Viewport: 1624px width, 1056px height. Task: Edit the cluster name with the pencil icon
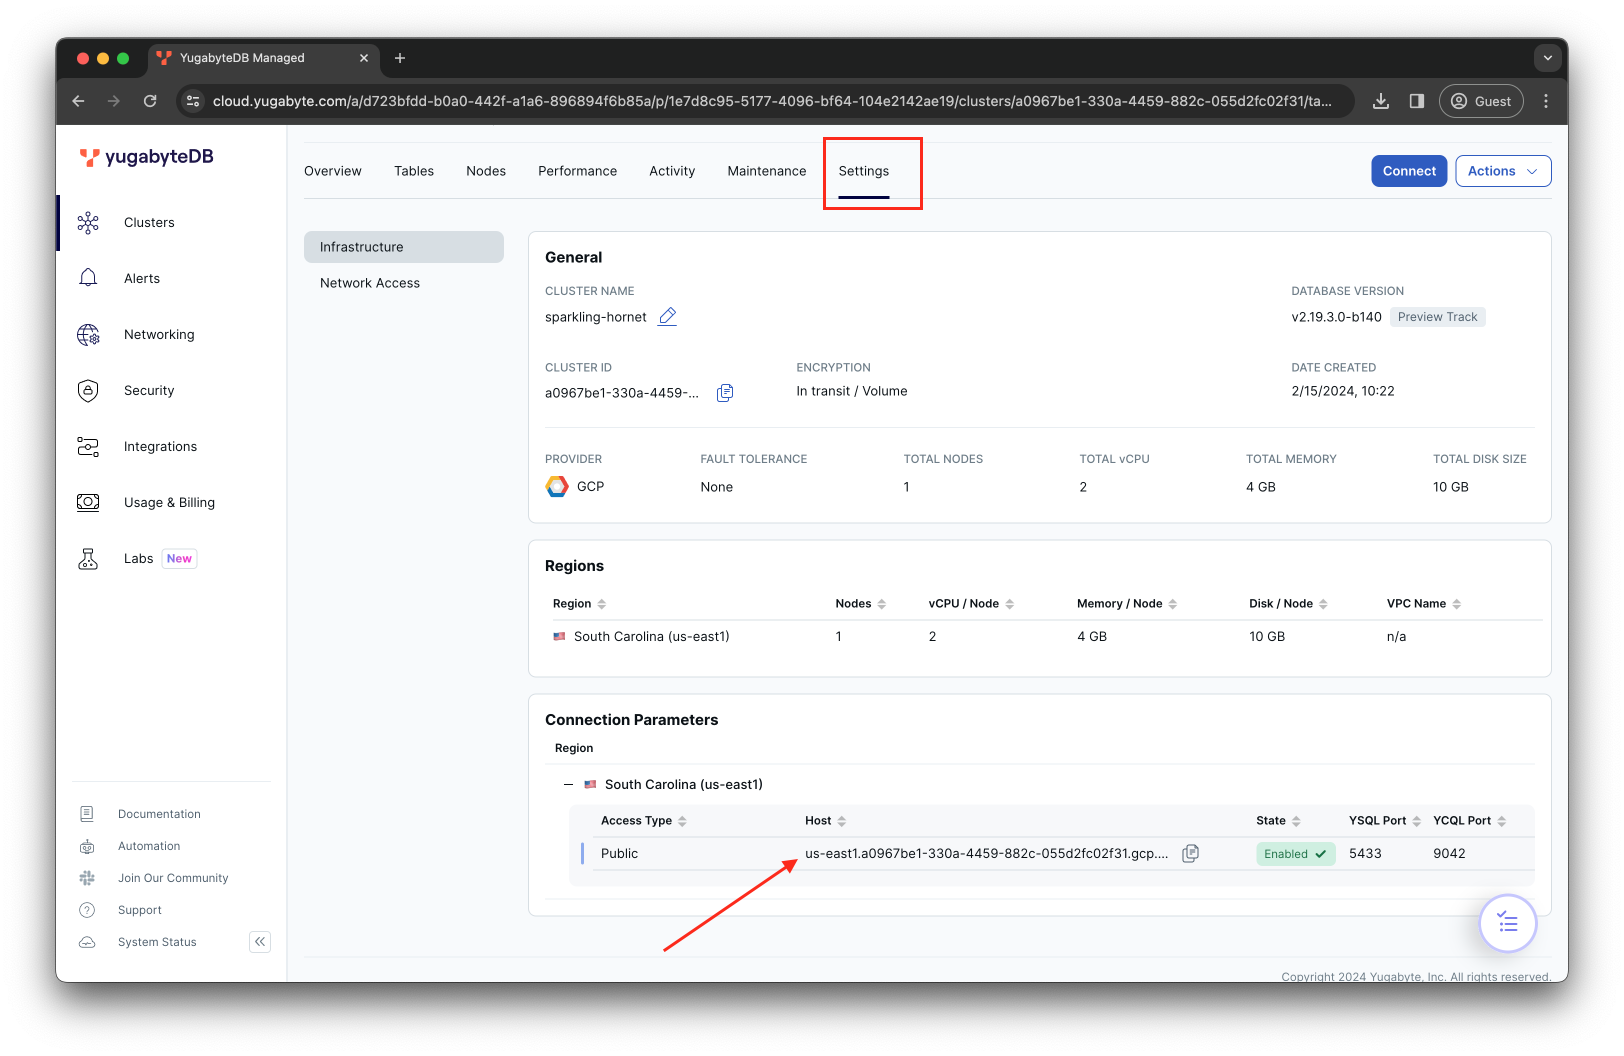click(x=667, y=316)
